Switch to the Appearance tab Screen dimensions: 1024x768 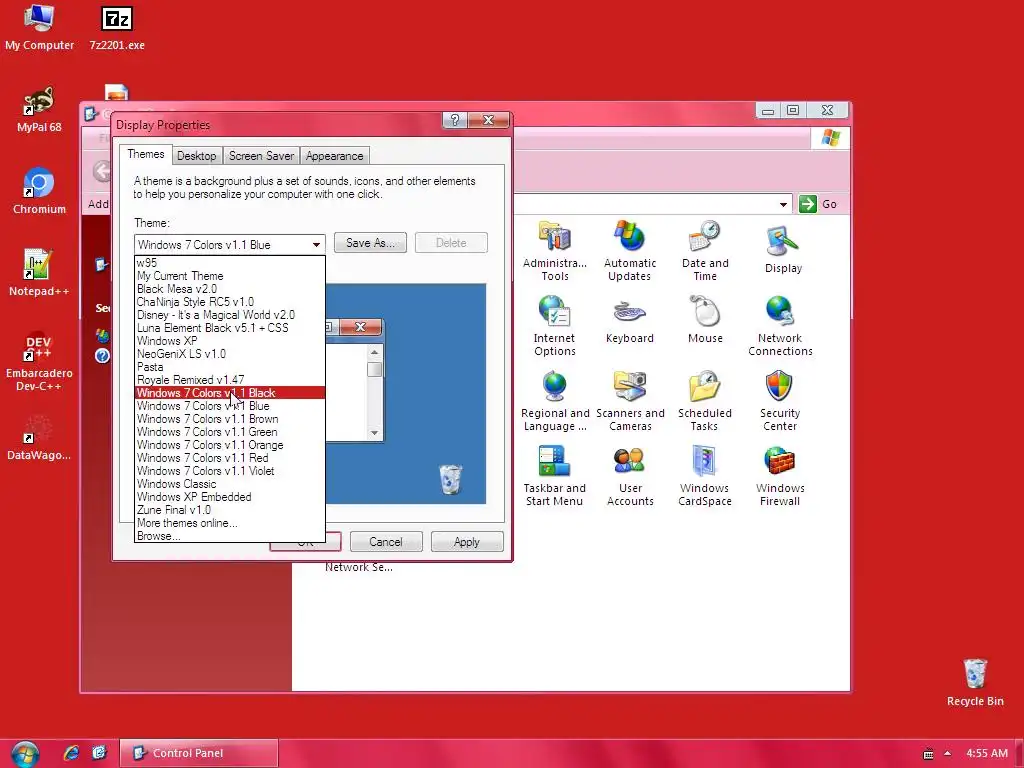tap(334, 156)
